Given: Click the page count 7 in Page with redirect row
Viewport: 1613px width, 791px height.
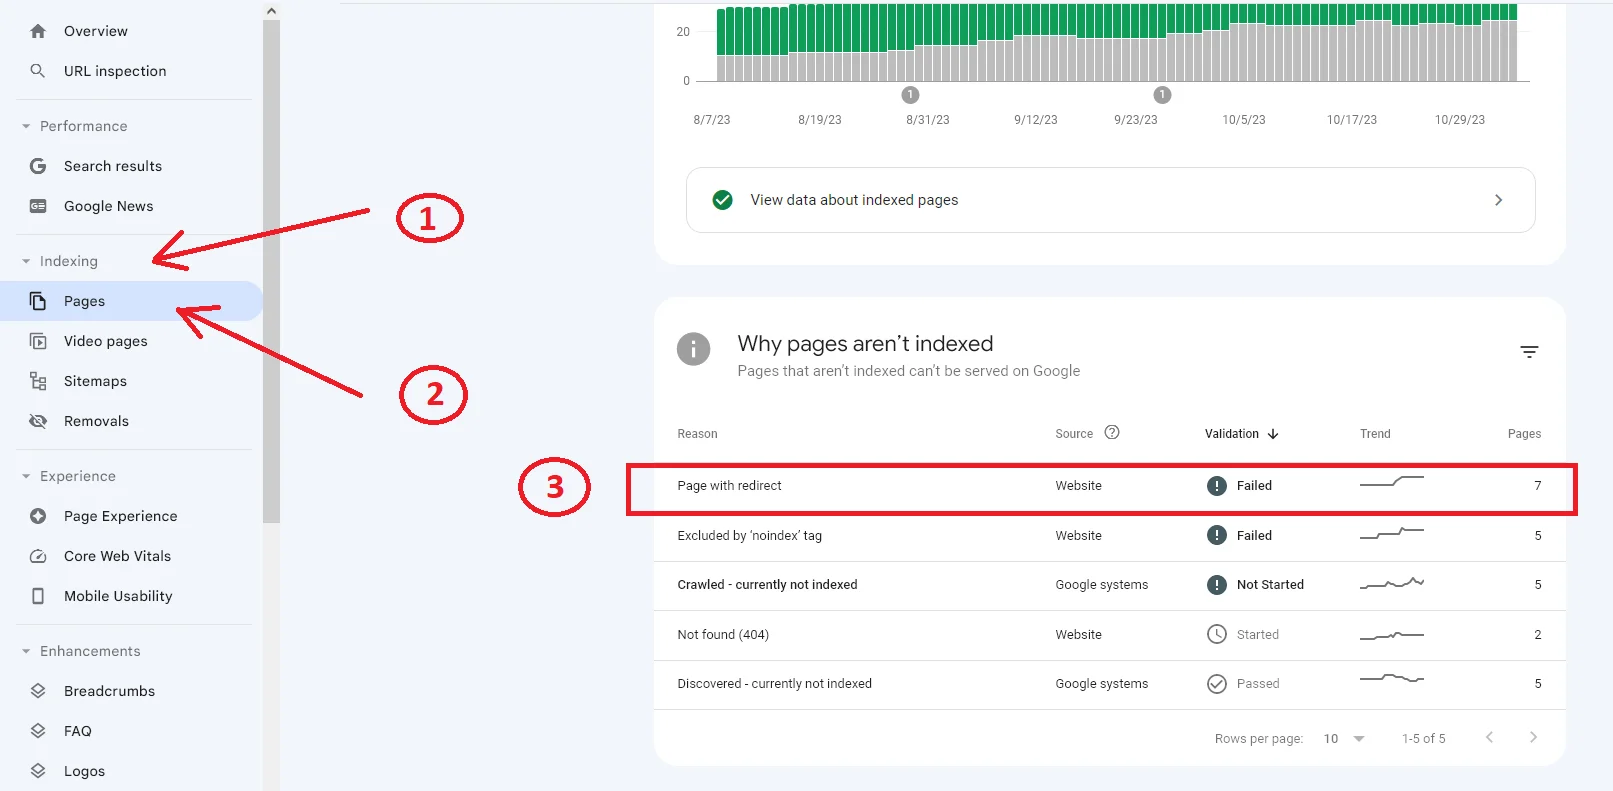Looking at the screenshot, I should tap(1538, 486).
